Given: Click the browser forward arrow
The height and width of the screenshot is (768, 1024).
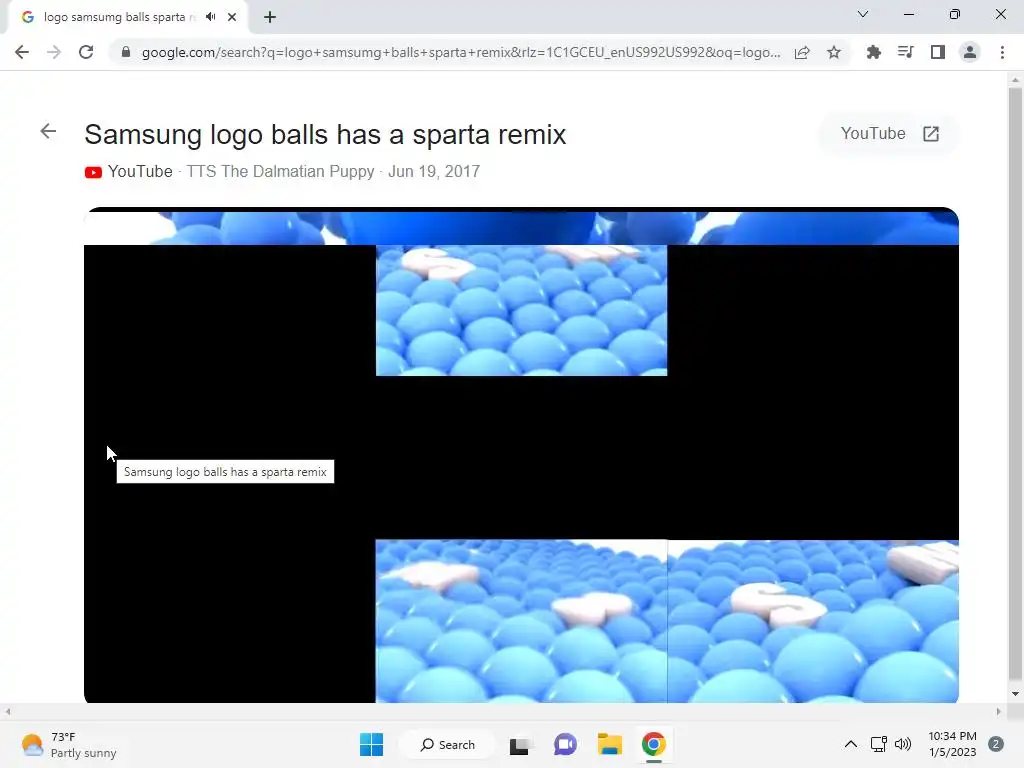Looking at the screenshot, I should (x=54, y=52).
